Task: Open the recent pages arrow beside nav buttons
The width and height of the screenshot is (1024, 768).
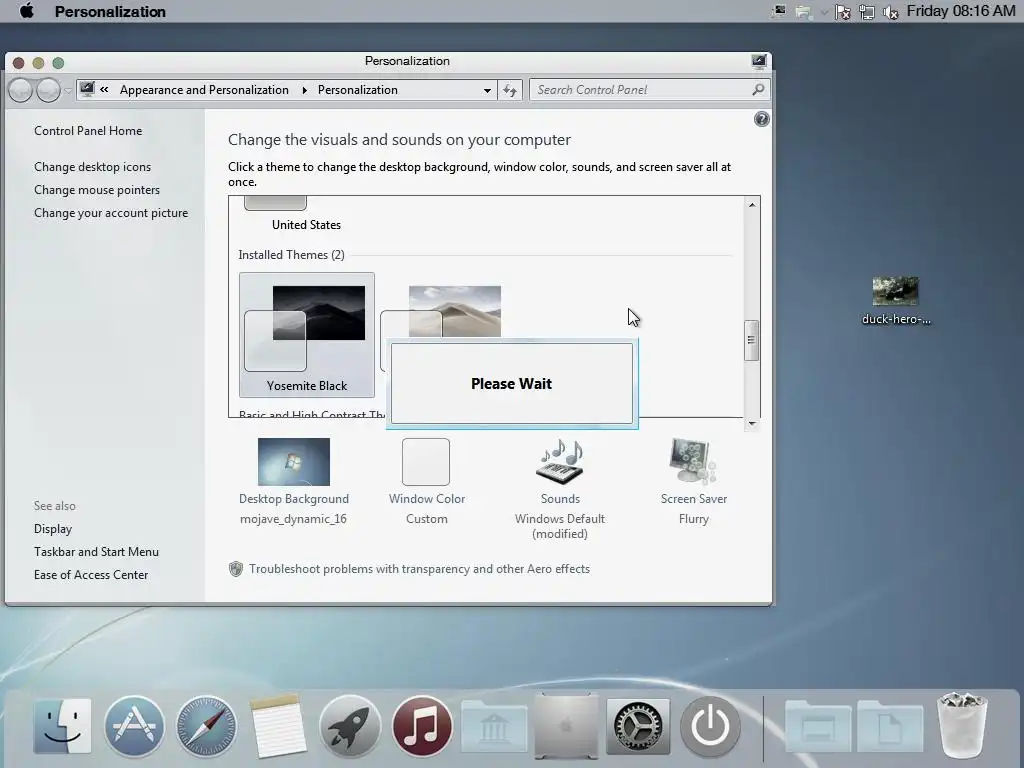Action: pyautogui.click(x=67, y=91)
